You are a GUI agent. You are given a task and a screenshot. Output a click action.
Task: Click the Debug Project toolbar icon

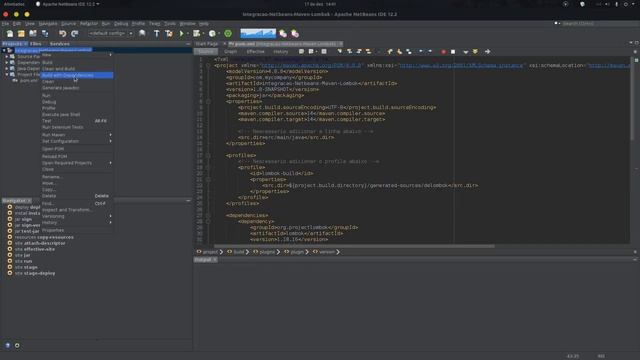click(x=197, y=33)
